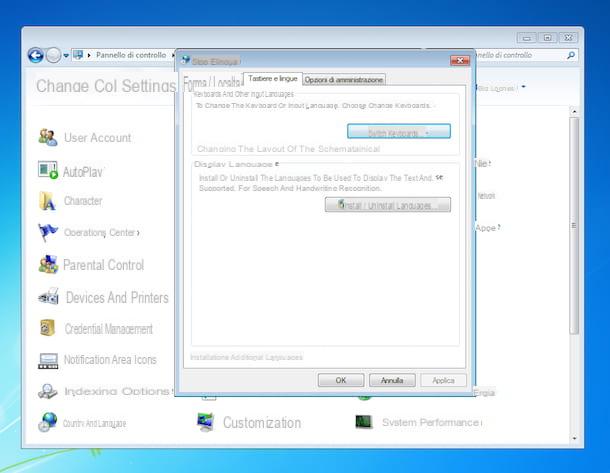Open Operations Center flag icon

[47, 232]
